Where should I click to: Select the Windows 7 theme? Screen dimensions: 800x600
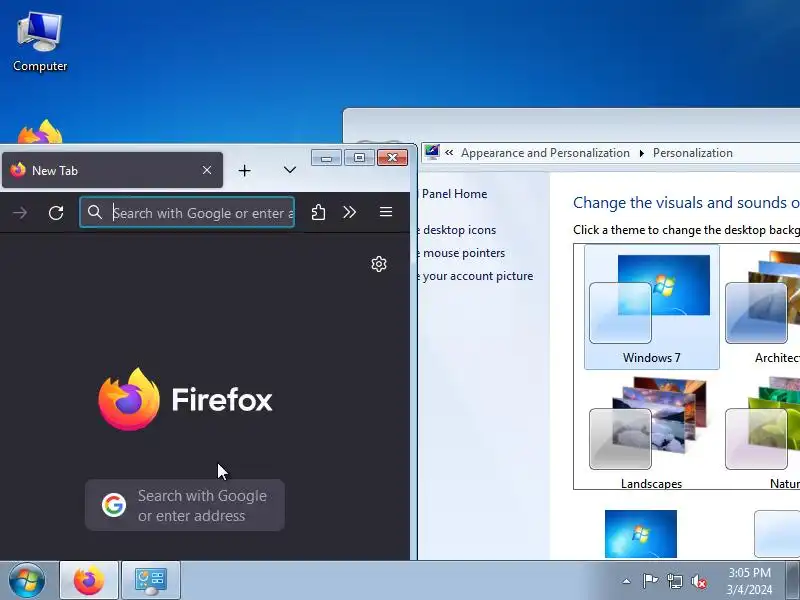652,307
